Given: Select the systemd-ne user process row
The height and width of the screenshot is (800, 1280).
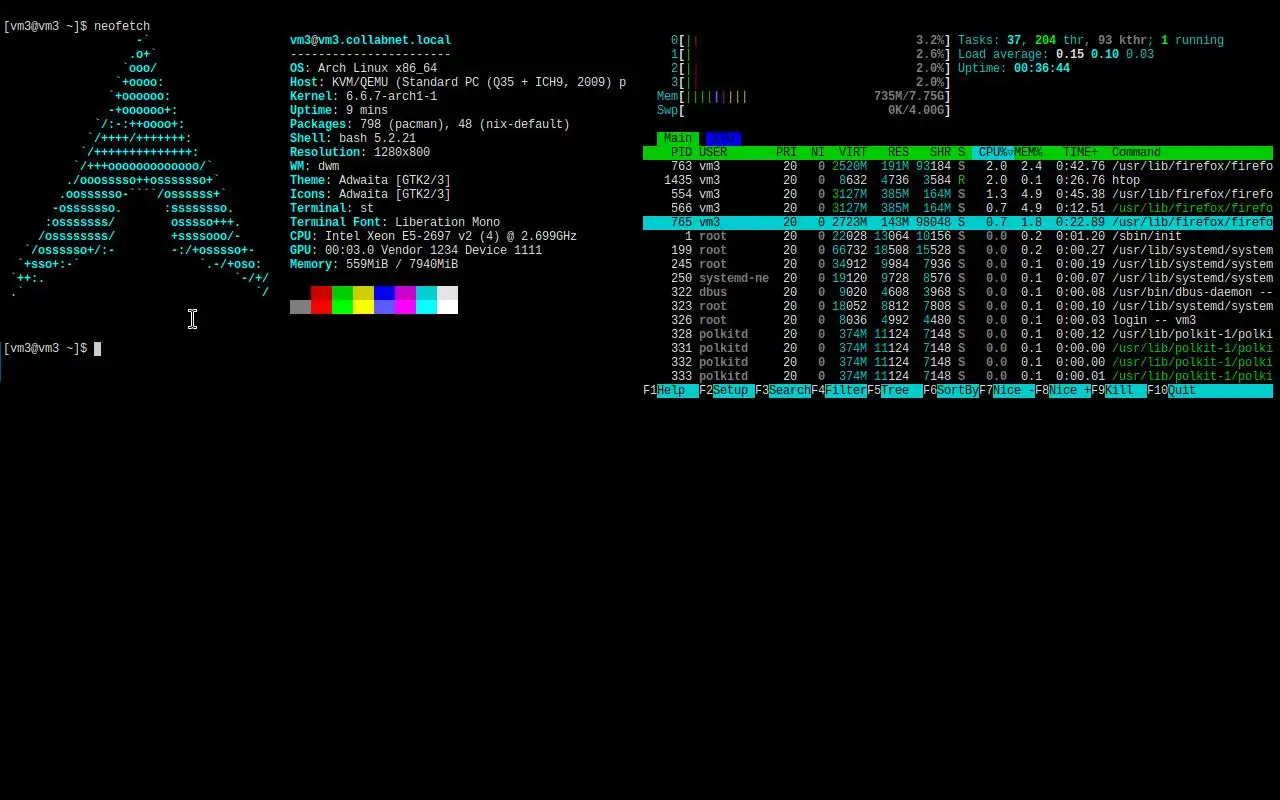Looking at the screenshot, I should pyautogui.click(x=958, y=278).
